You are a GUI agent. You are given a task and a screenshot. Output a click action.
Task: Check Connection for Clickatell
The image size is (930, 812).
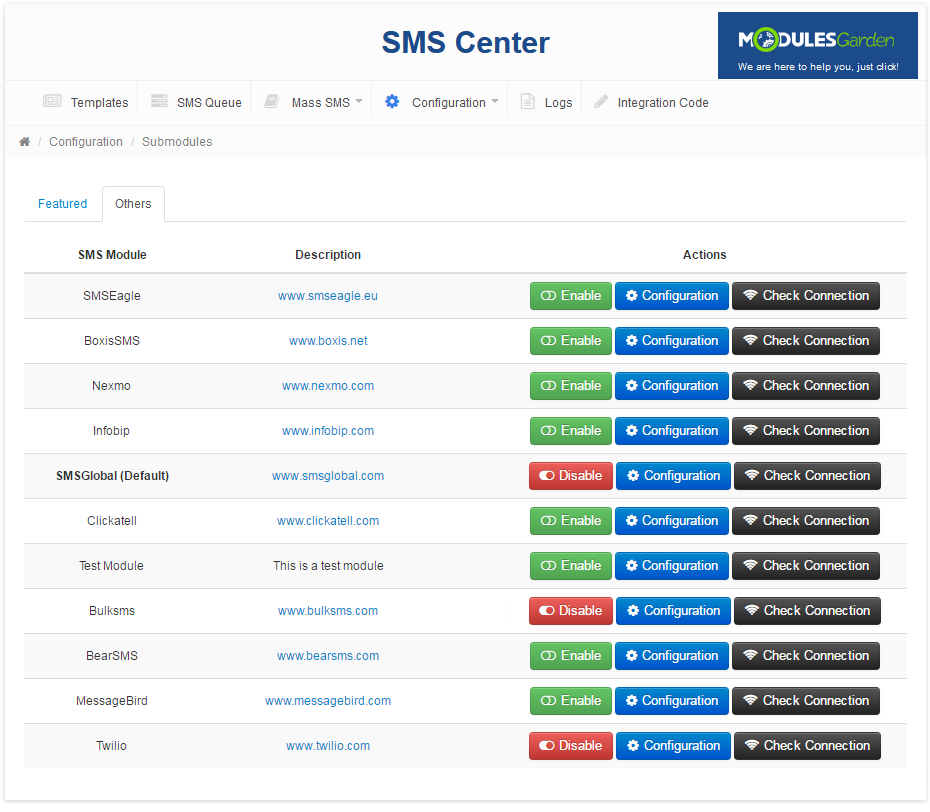click(805, 521)
